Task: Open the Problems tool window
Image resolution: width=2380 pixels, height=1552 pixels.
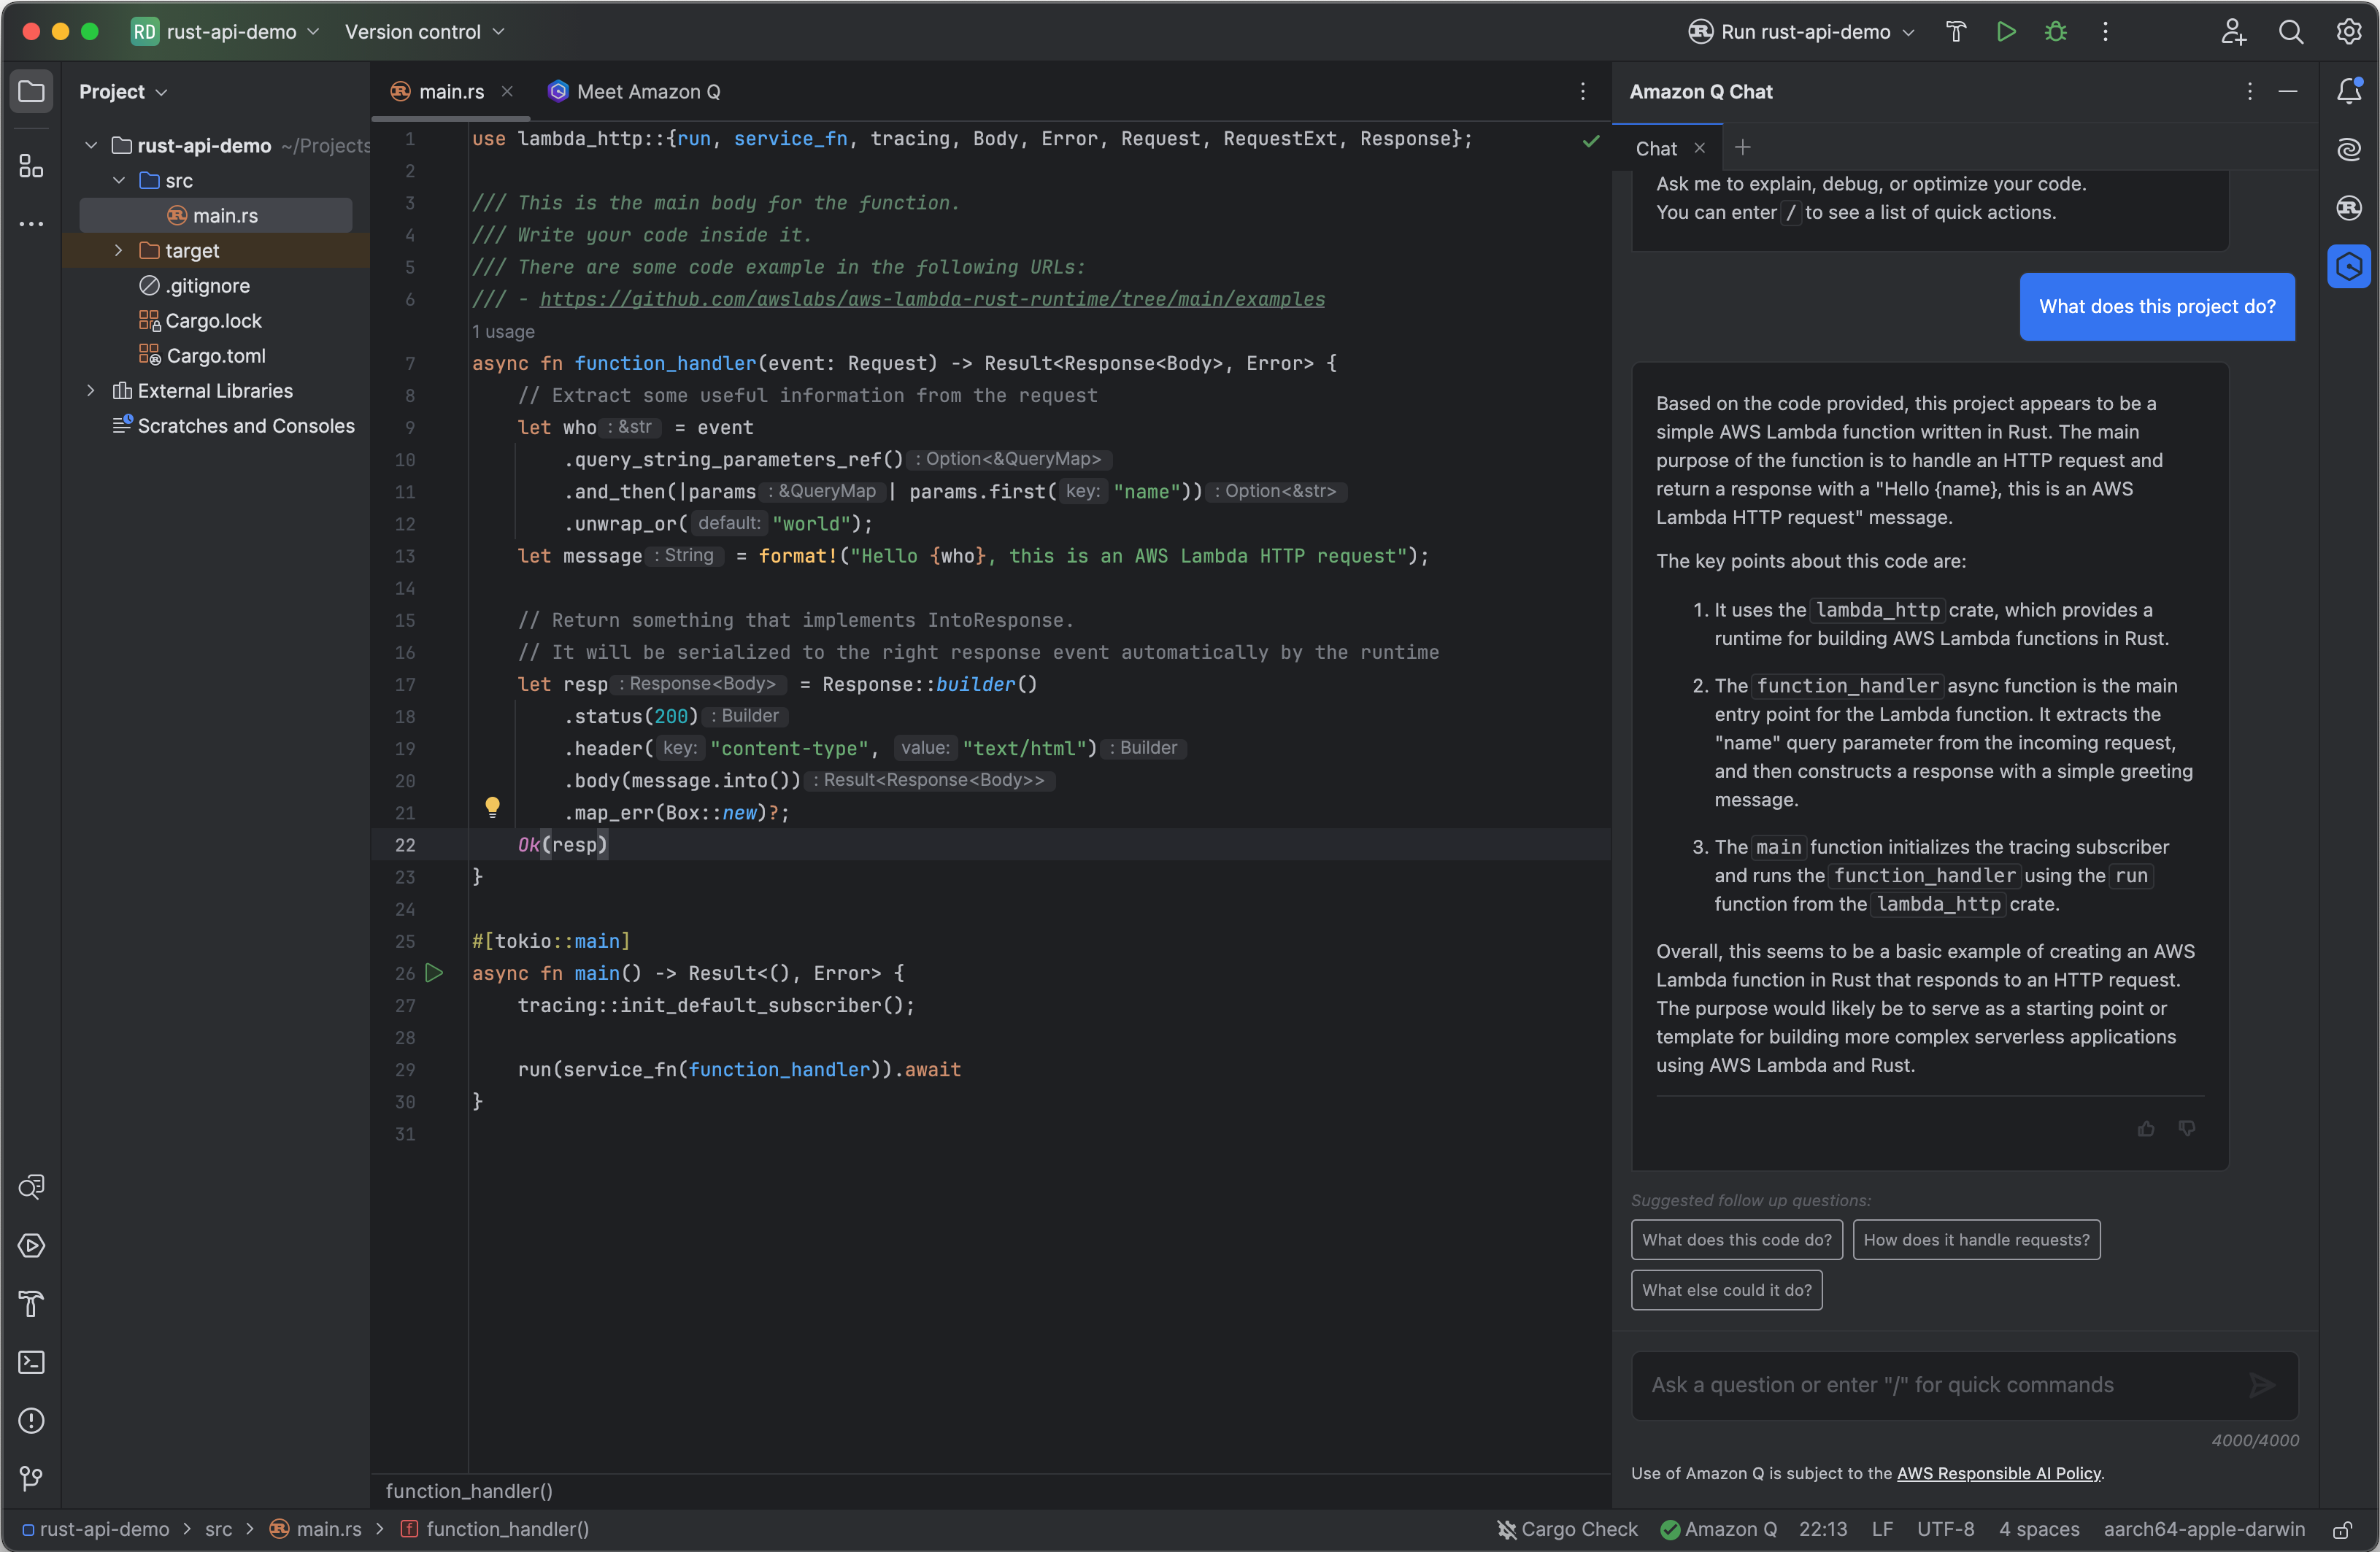Action: [x=31, y=1421]
